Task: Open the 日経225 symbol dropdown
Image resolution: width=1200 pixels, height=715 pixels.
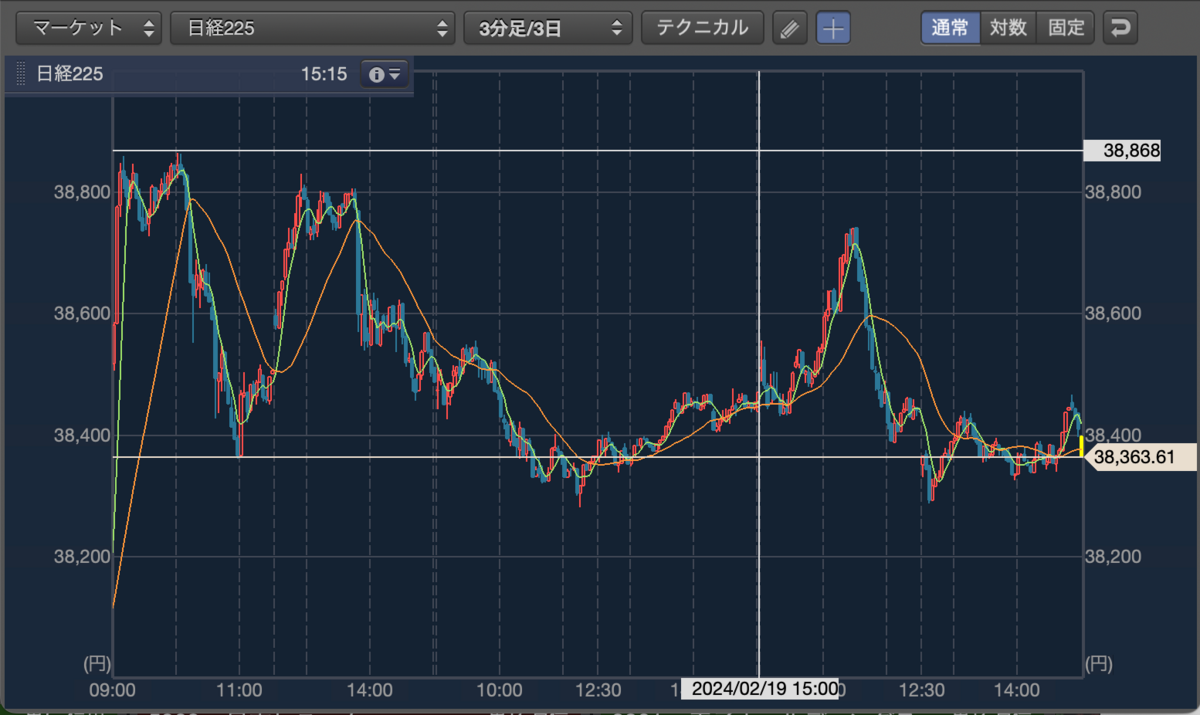Action: coord(313,28)
